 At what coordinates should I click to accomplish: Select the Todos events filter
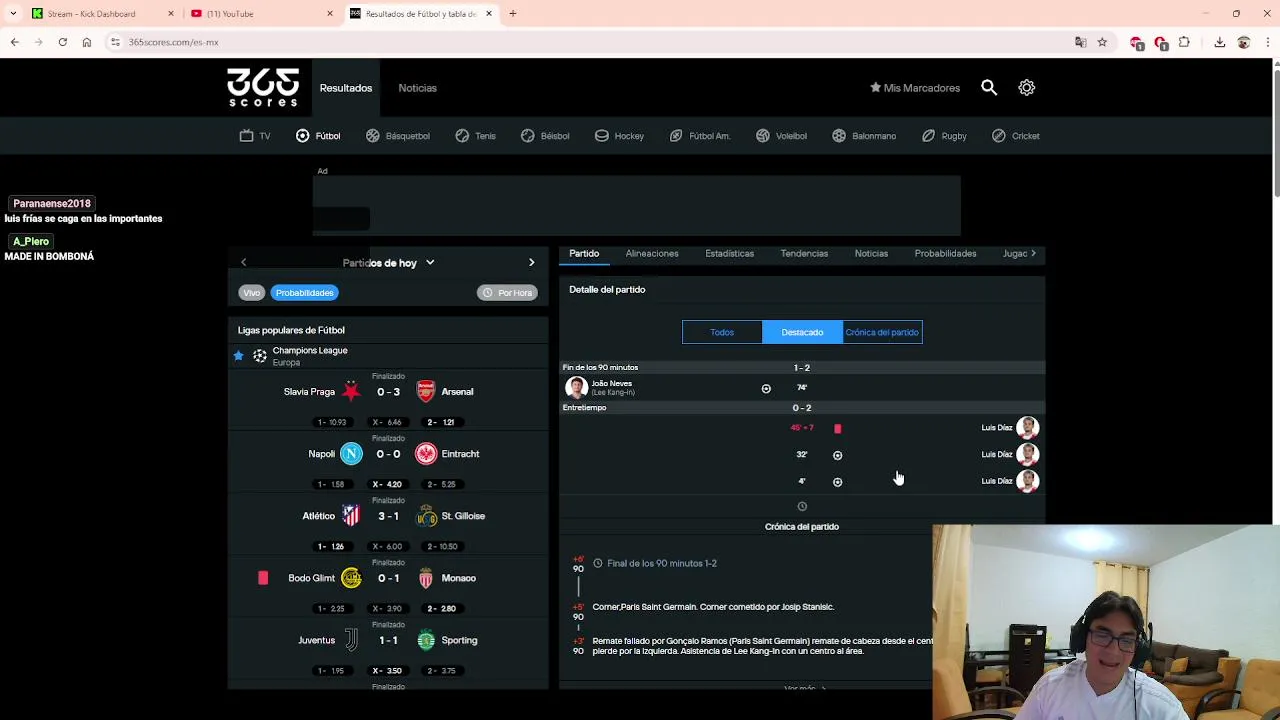(x=722, y=332)
